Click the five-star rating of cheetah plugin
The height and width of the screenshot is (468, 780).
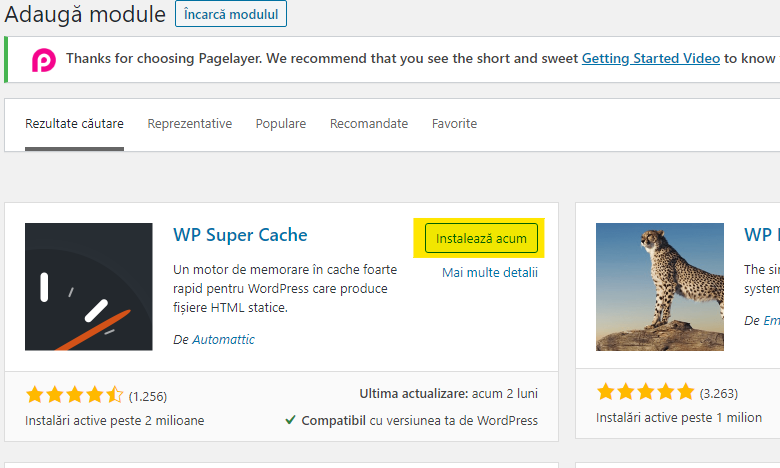646,392
